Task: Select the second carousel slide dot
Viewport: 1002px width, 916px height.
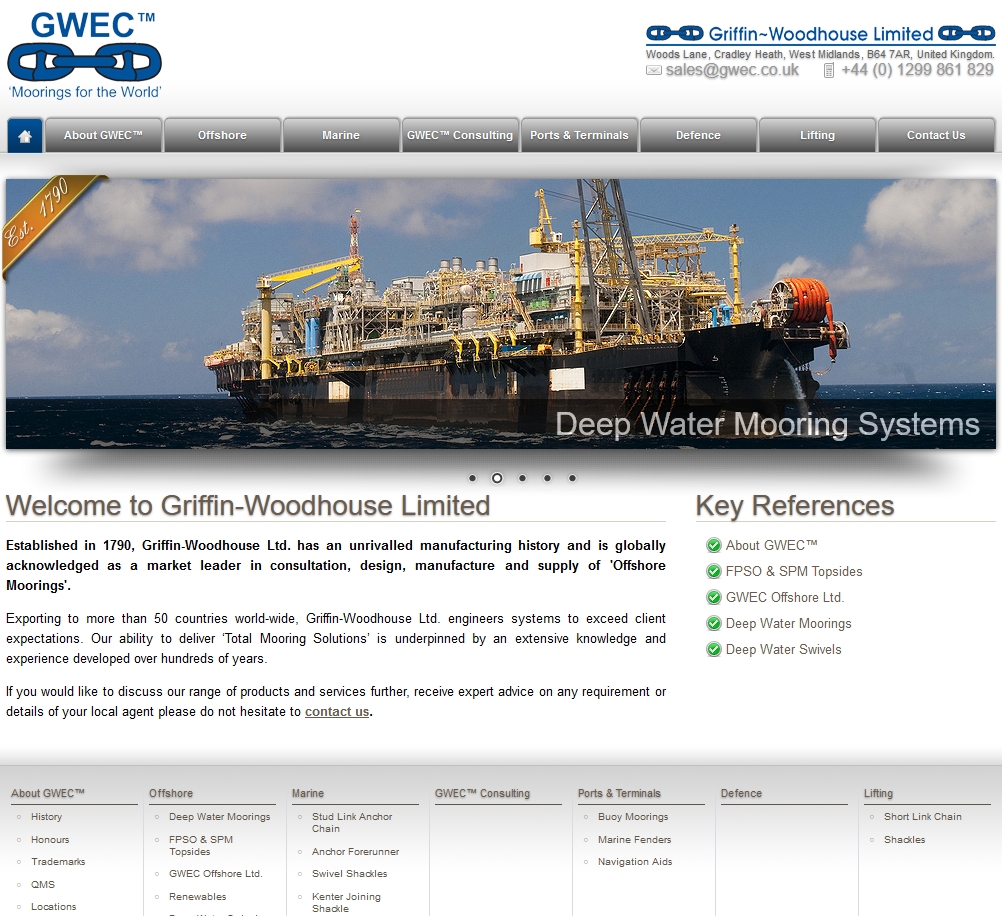Action: point(497,478)
